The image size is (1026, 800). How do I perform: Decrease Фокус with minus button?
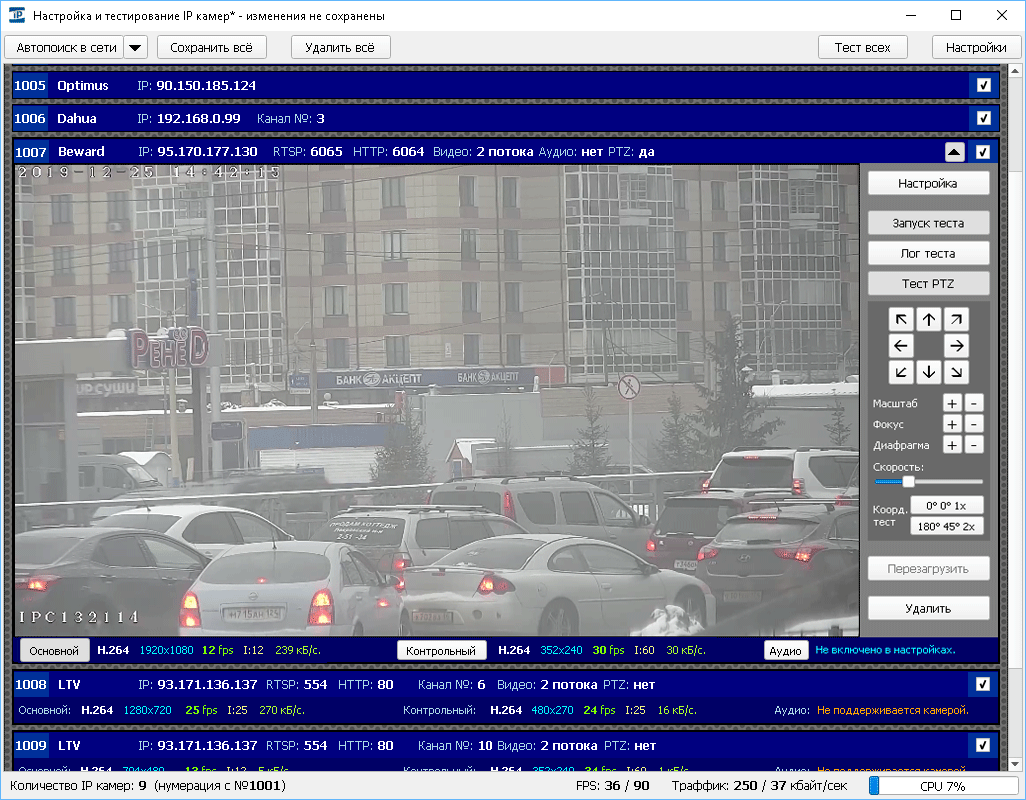coord(974,425)
